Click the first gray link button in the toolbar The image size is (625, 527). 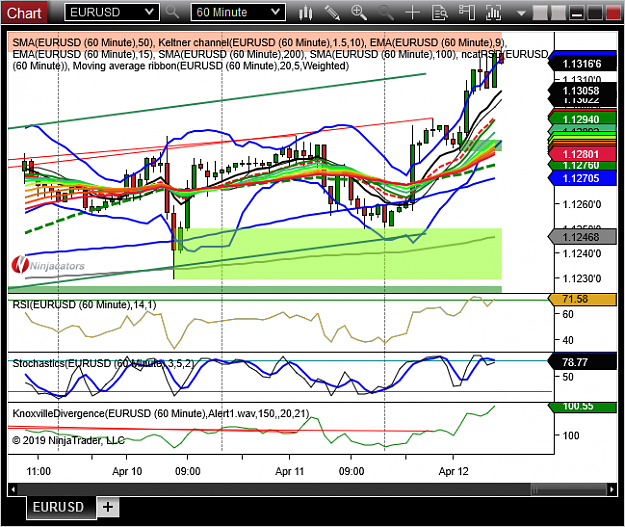[540, 13]
